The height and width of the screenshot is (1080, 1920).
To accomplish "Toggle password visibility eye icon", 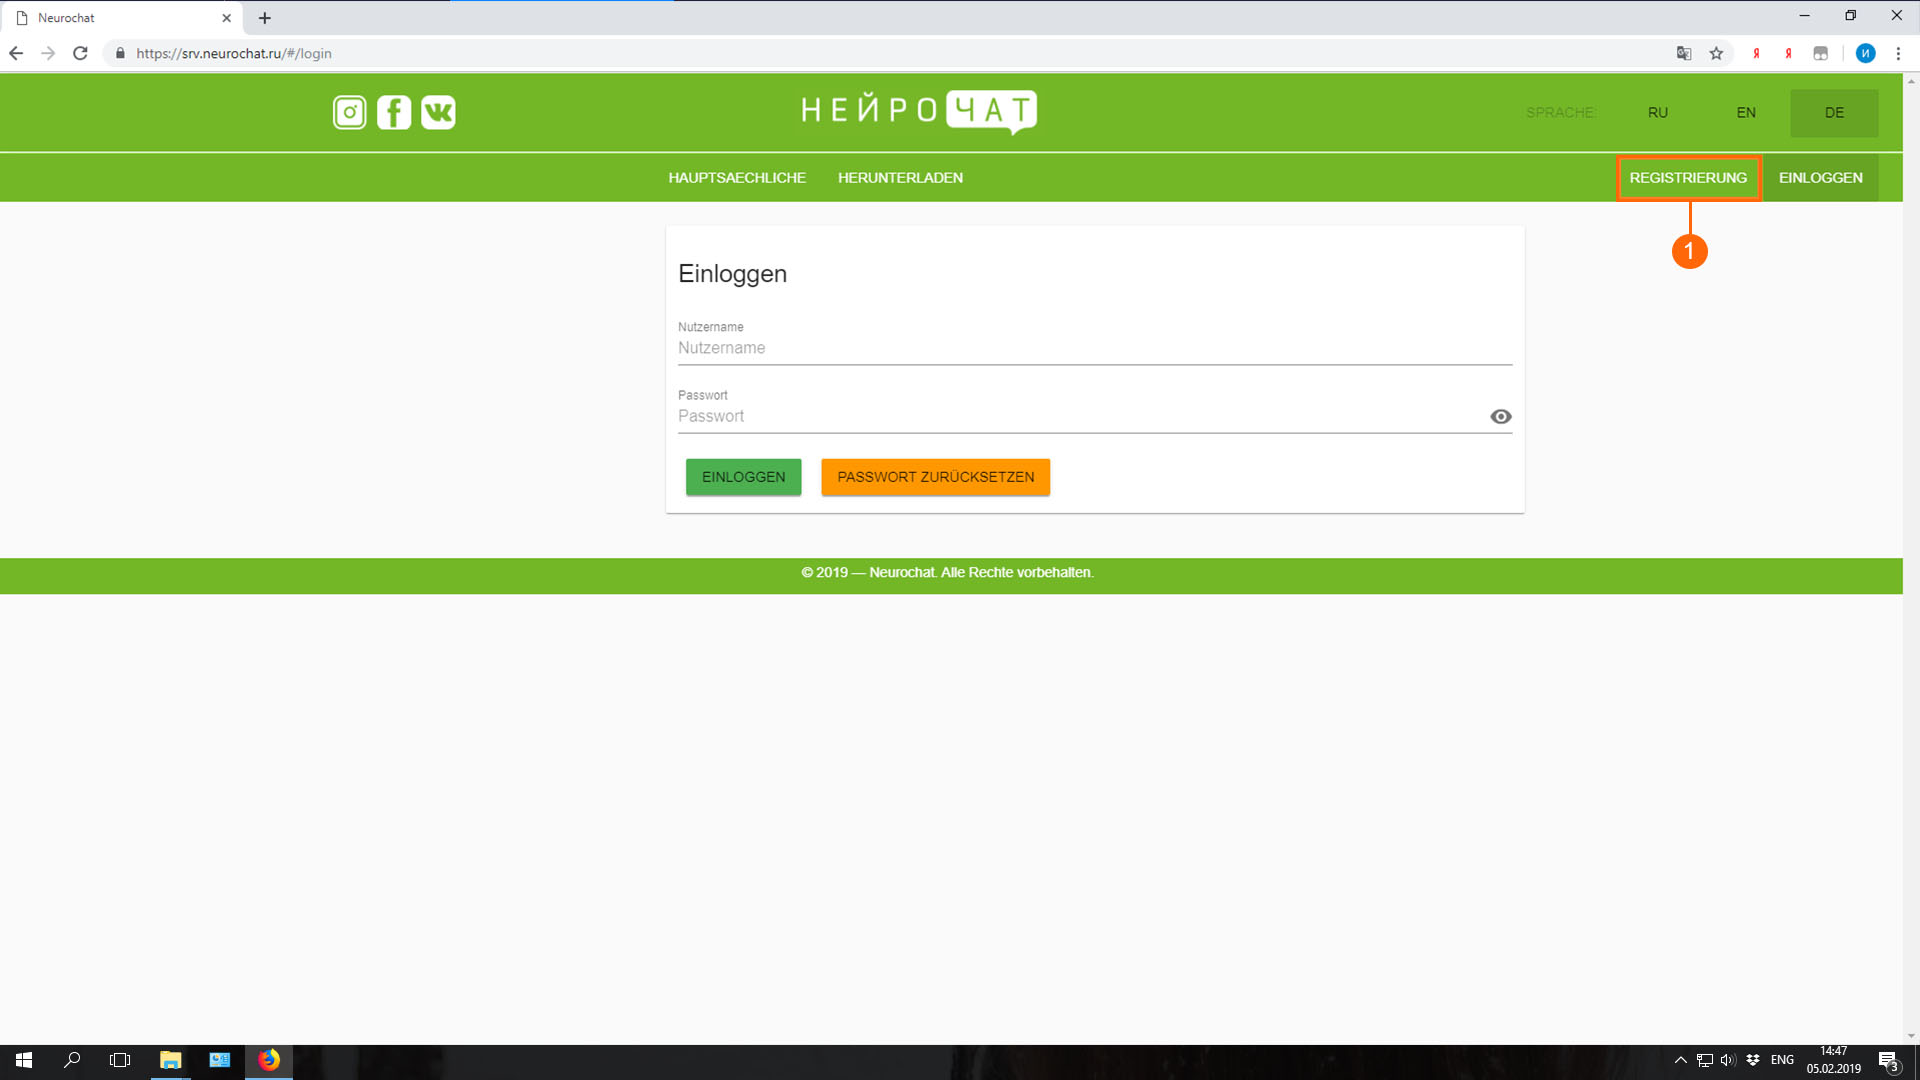I will [x=1500, y=417].
